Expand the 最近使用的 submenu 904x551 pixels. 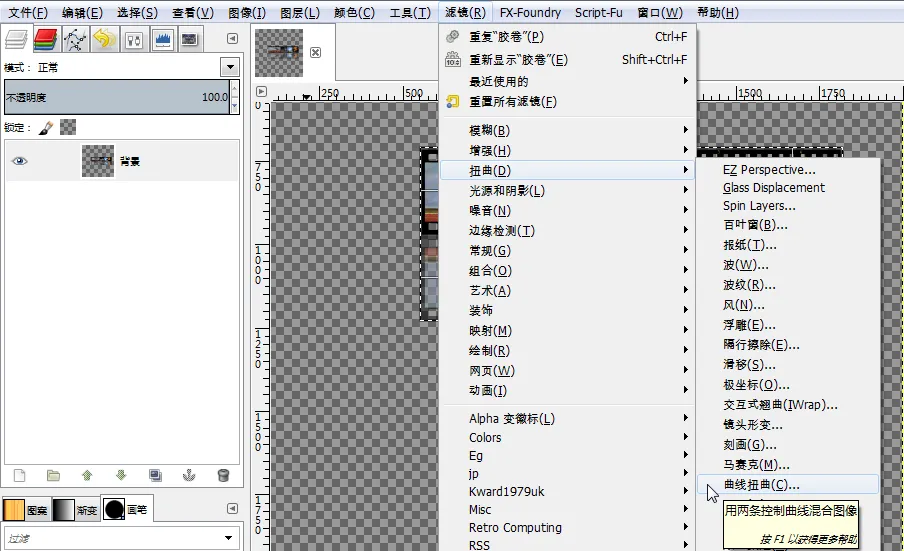(x=567, y=81)
